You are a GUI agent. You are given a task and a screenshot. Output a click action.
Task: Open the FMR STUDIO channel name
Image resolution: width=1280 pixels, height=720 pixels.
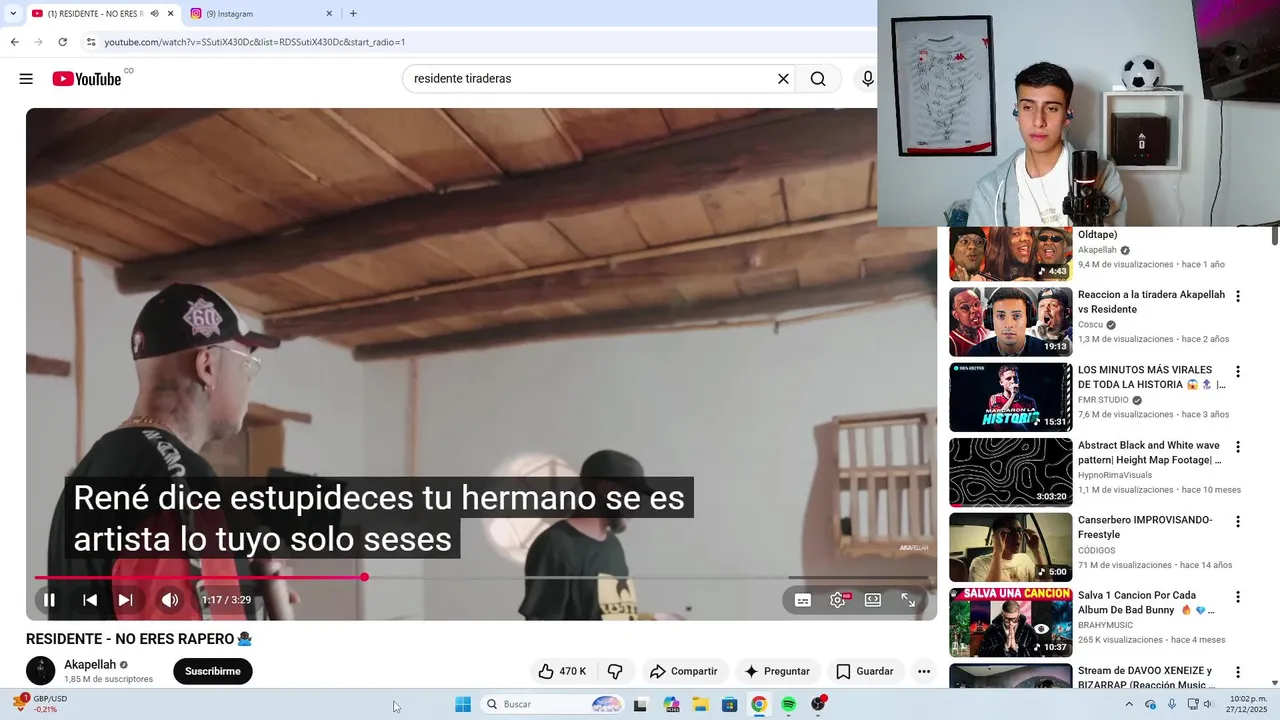tap(1103, 400)
